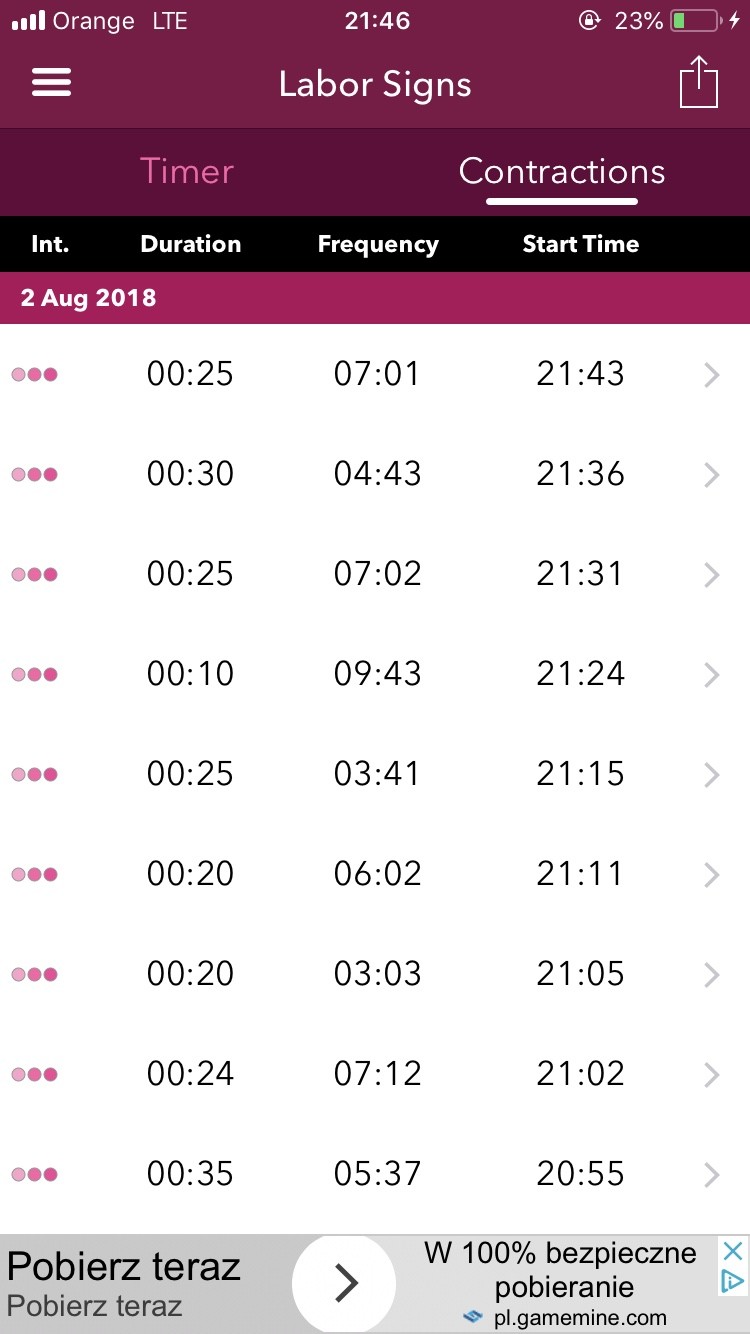
Task: Click intensity dots for 21:43 contraction
Action: tap(34, 375)
